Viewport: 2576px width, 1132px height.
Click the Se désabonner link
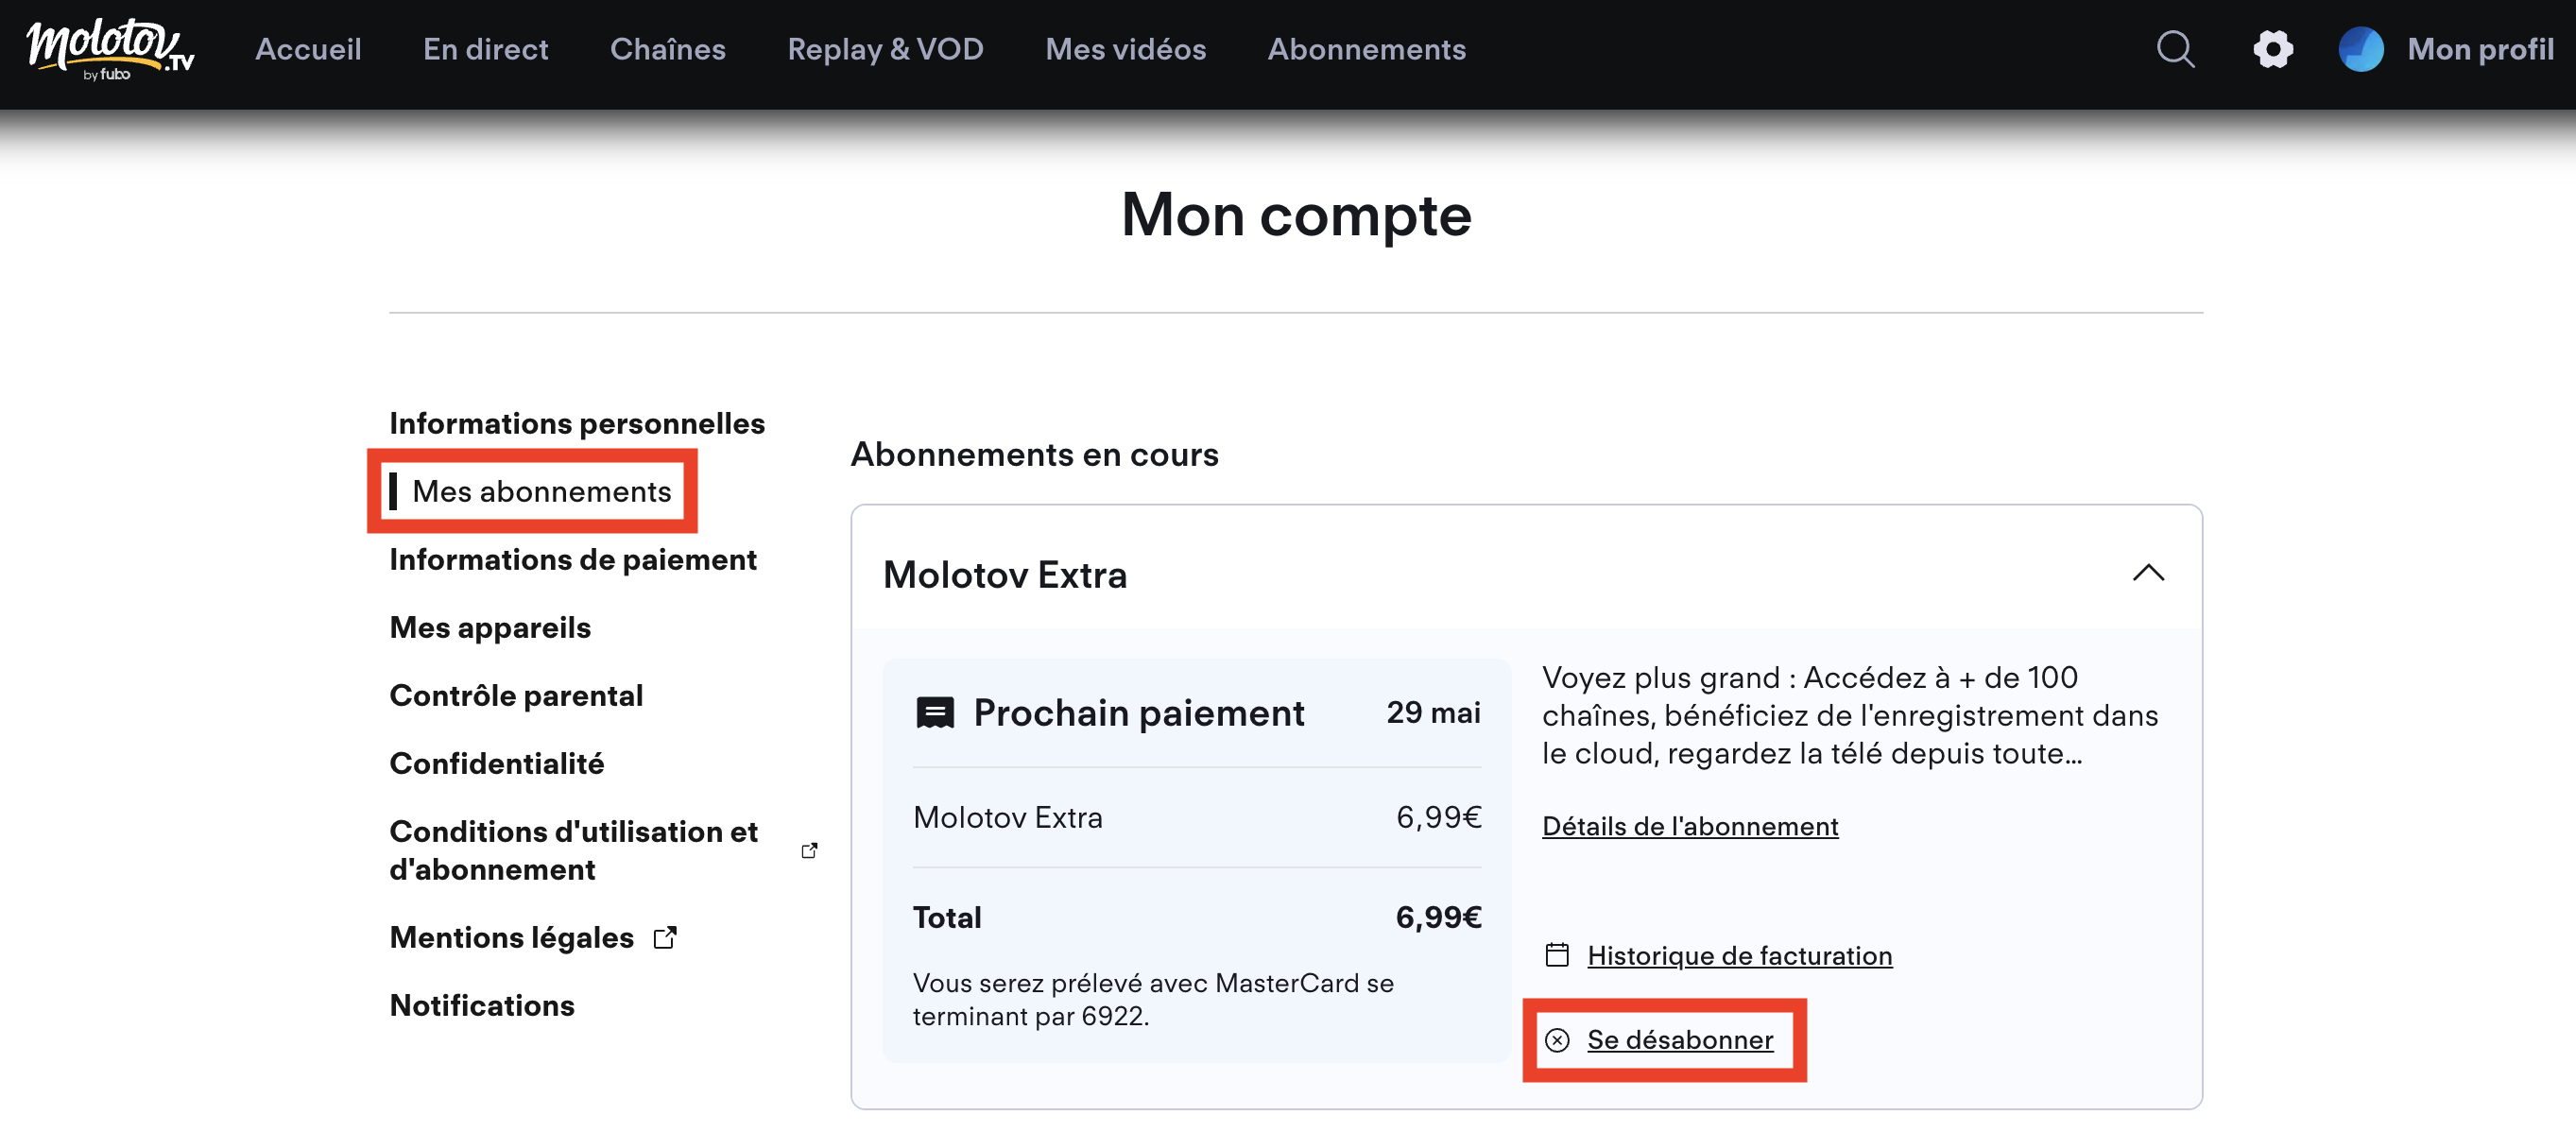tap(1680, 1040)
